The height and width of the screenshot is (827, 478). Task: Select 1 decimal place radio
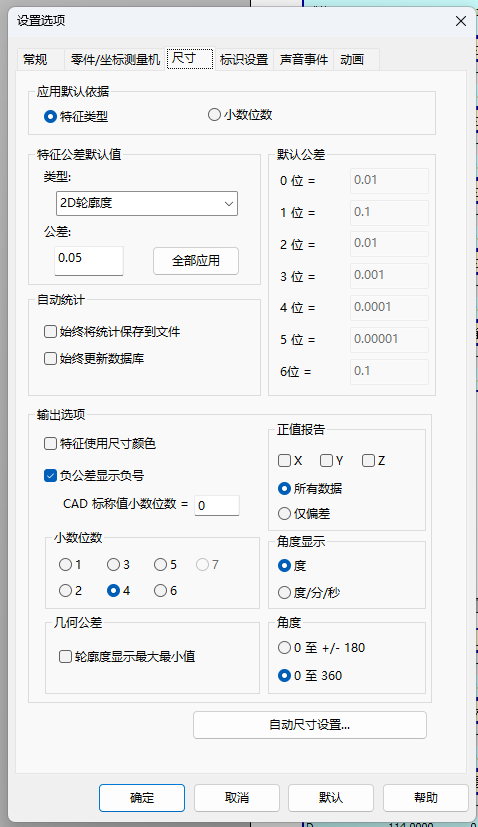(x=70, y=565)
